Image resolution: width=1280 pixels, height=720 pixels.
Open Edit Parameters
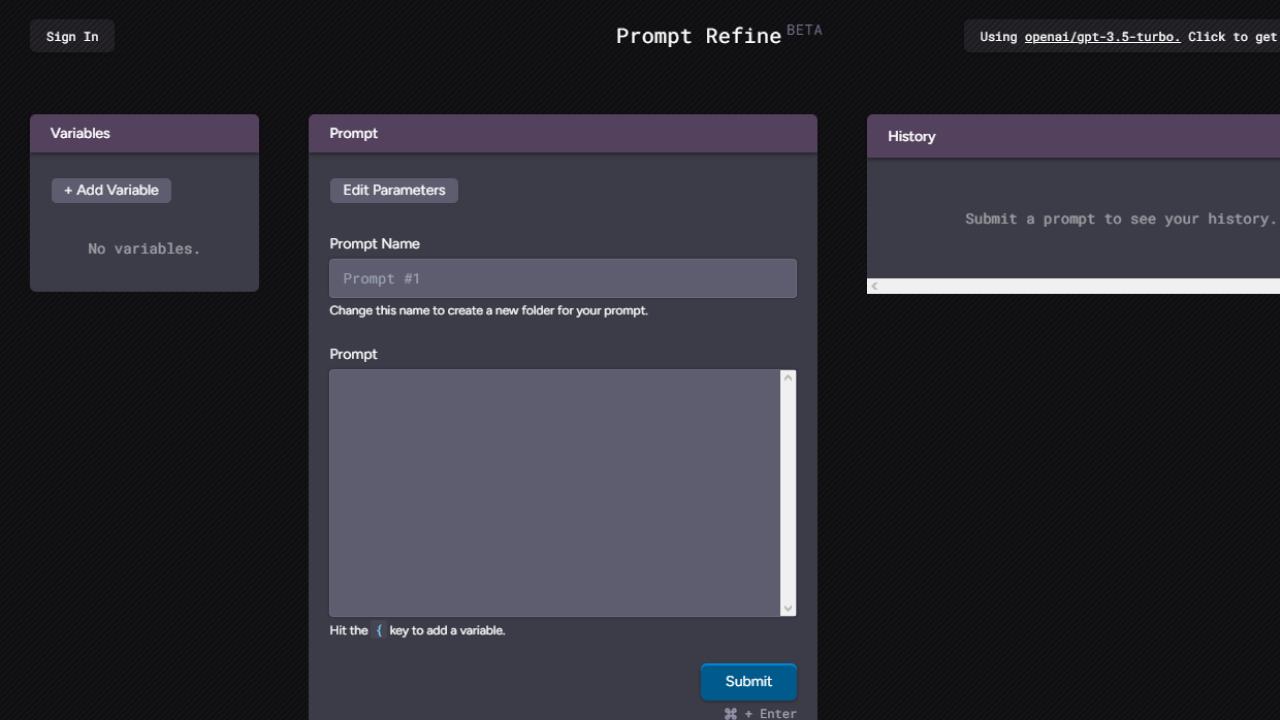[x=394, y=190]
